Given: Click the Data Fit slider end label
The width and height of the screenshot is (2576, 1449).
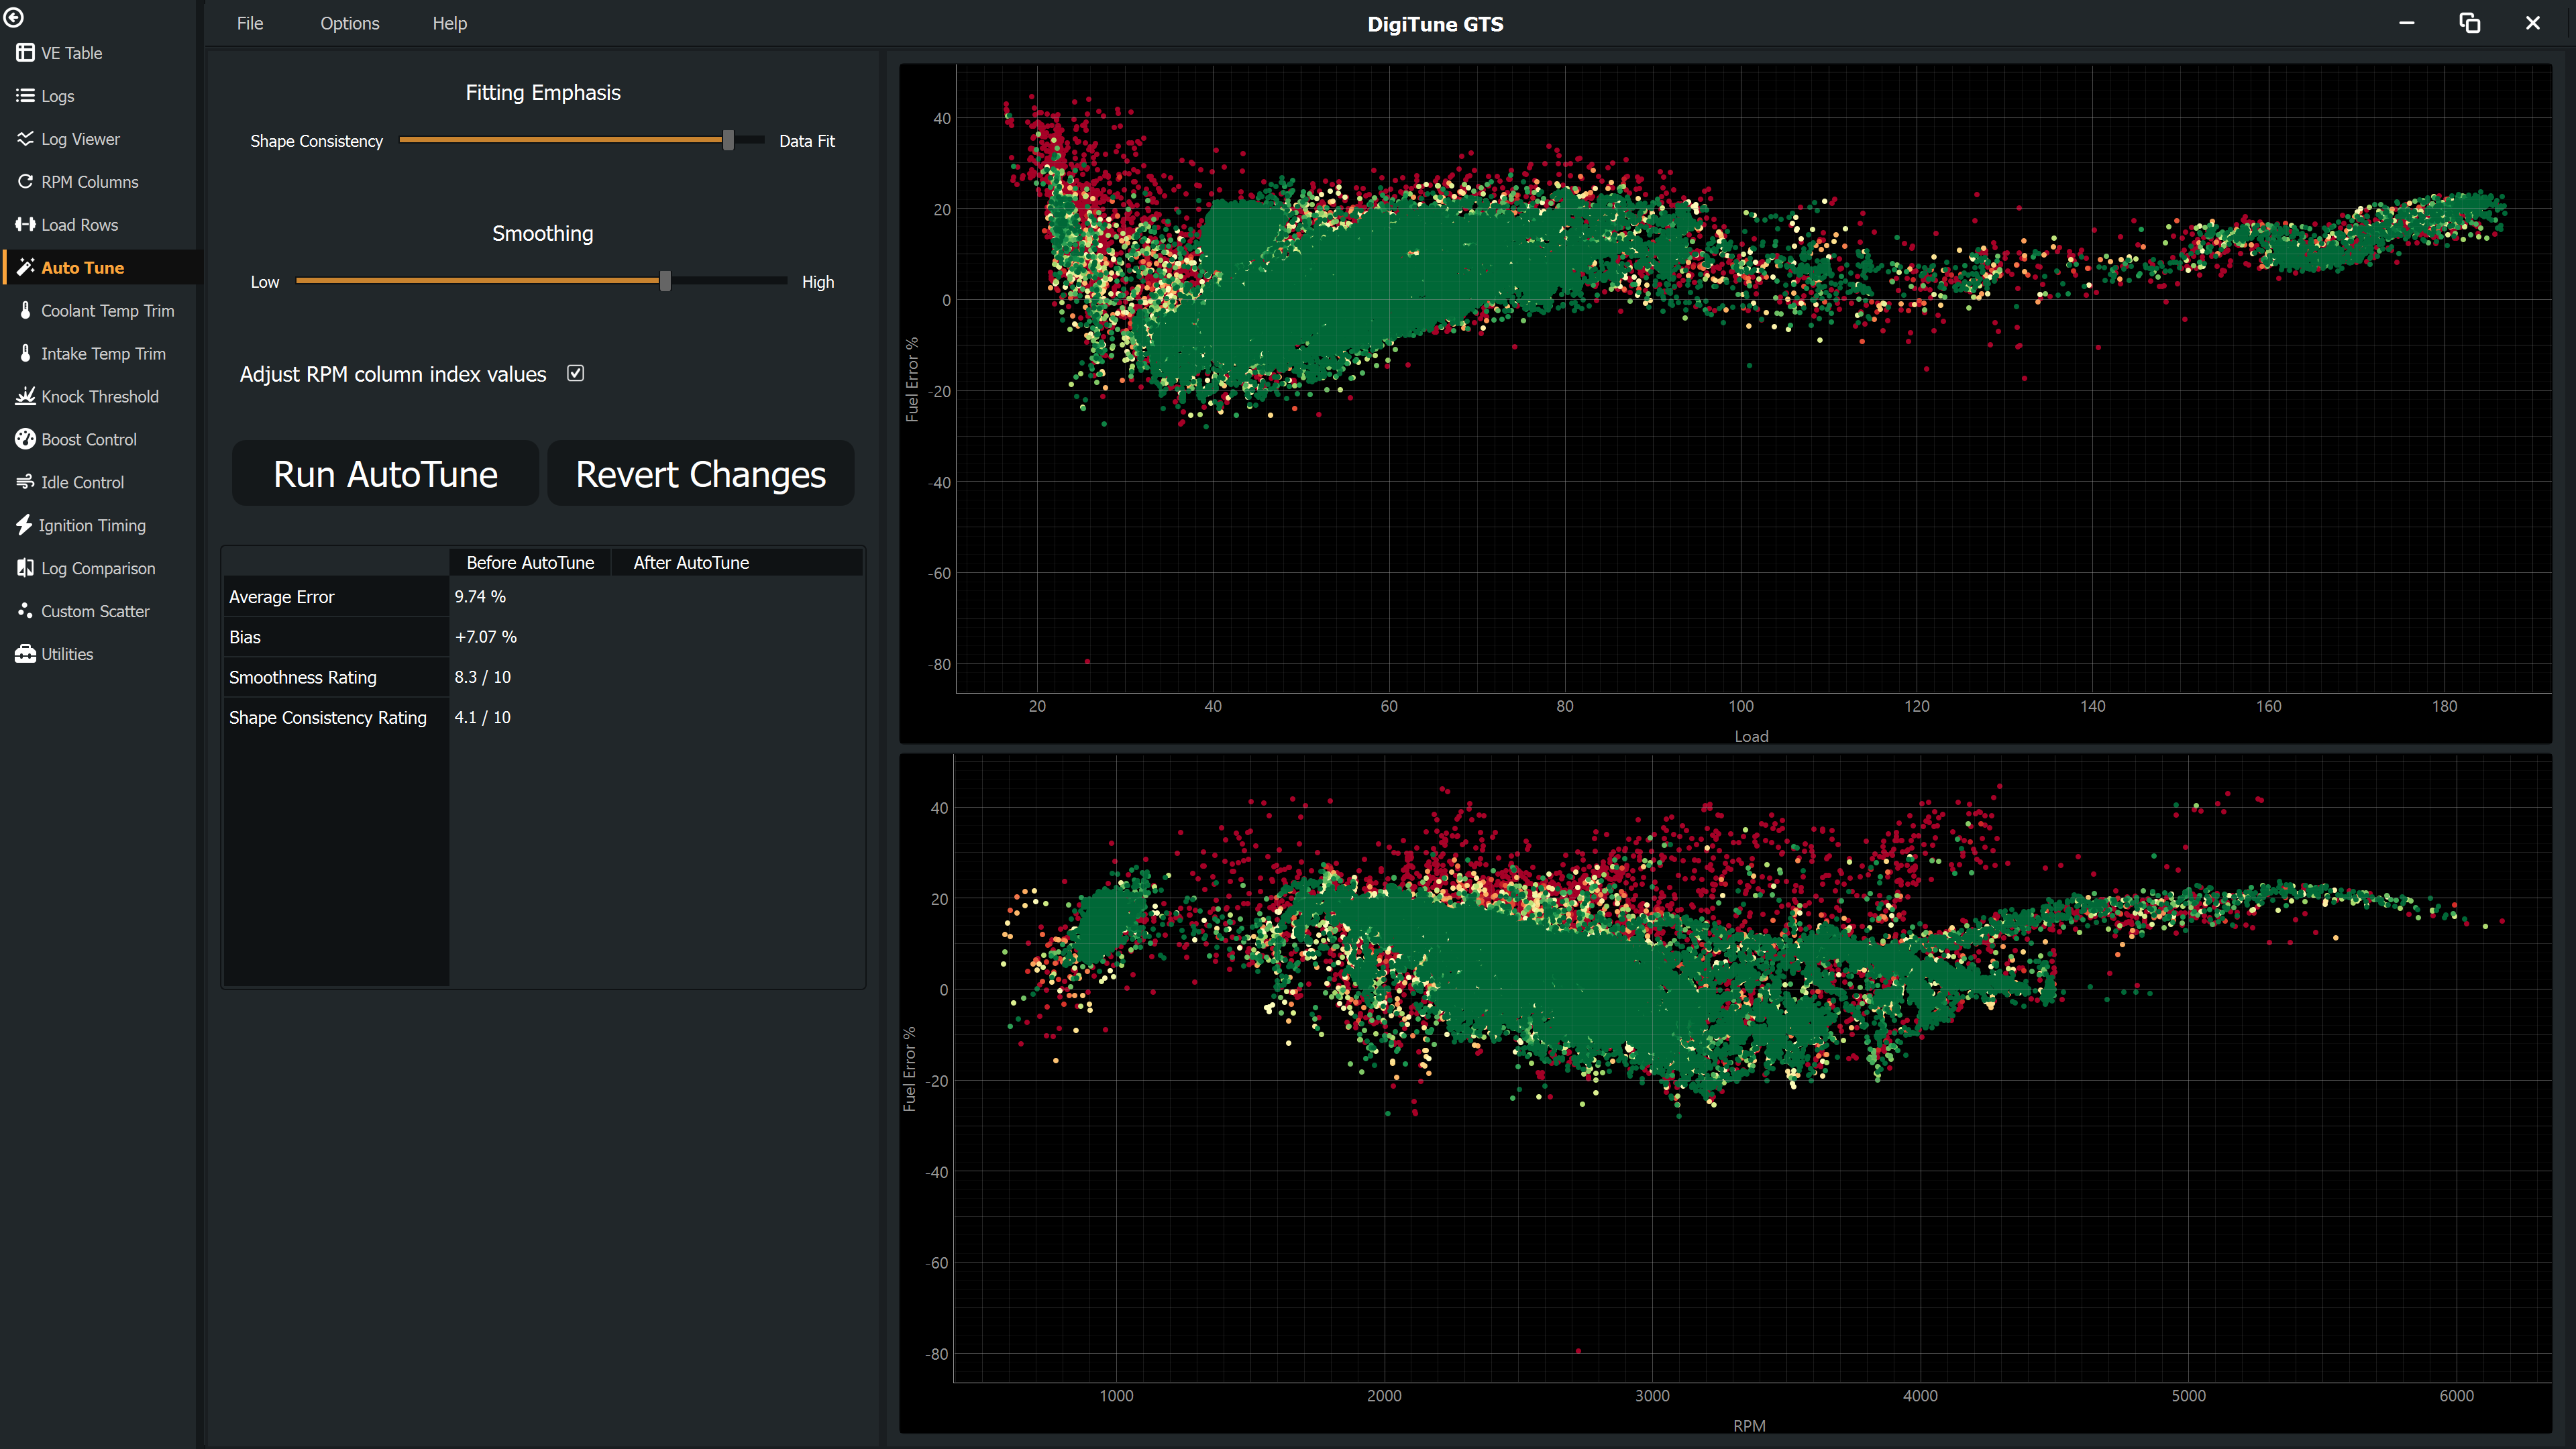Looking at the screenshot, I should (806, 141).
